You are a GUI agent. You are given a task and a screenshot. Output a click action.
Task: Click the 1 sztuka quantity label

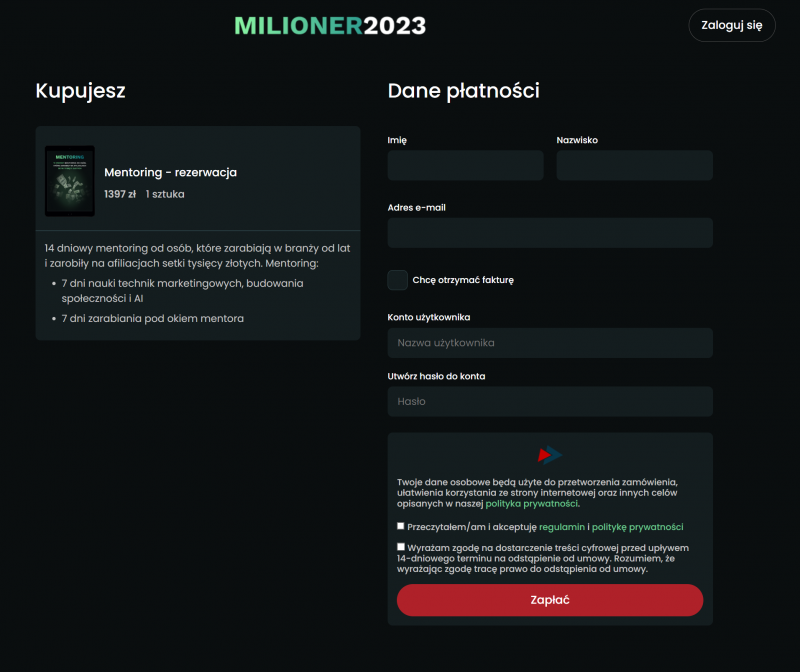pos(165,194)
